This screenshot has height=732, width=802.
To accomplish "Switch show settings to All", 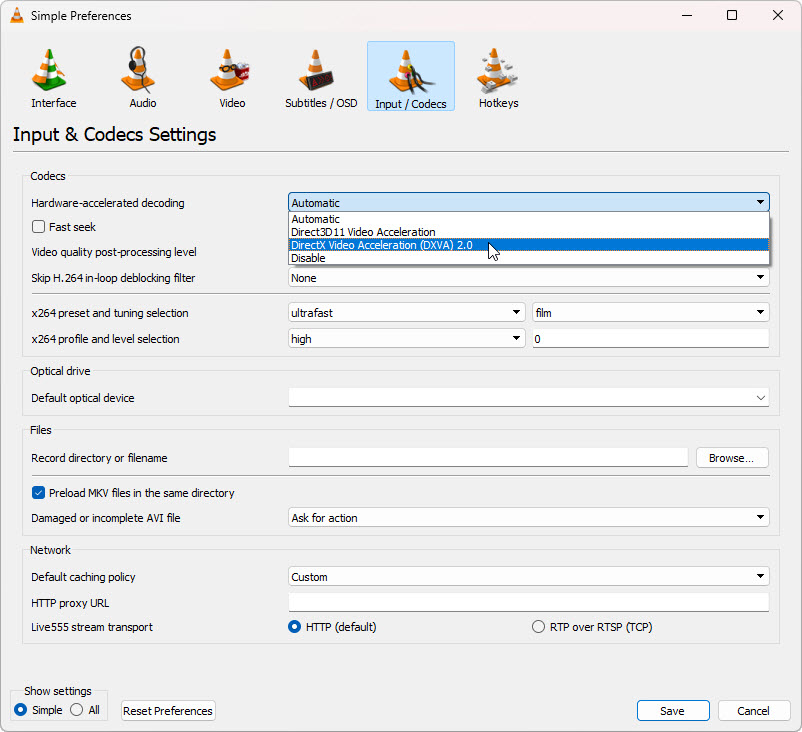I will (76, 709).
